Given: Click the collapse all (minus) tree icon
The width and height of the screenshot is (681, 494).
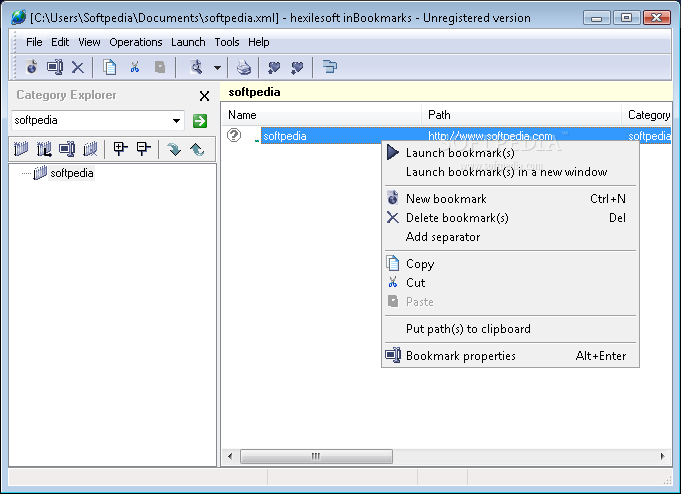Looking at the screenshot, I should coord(143,149).
